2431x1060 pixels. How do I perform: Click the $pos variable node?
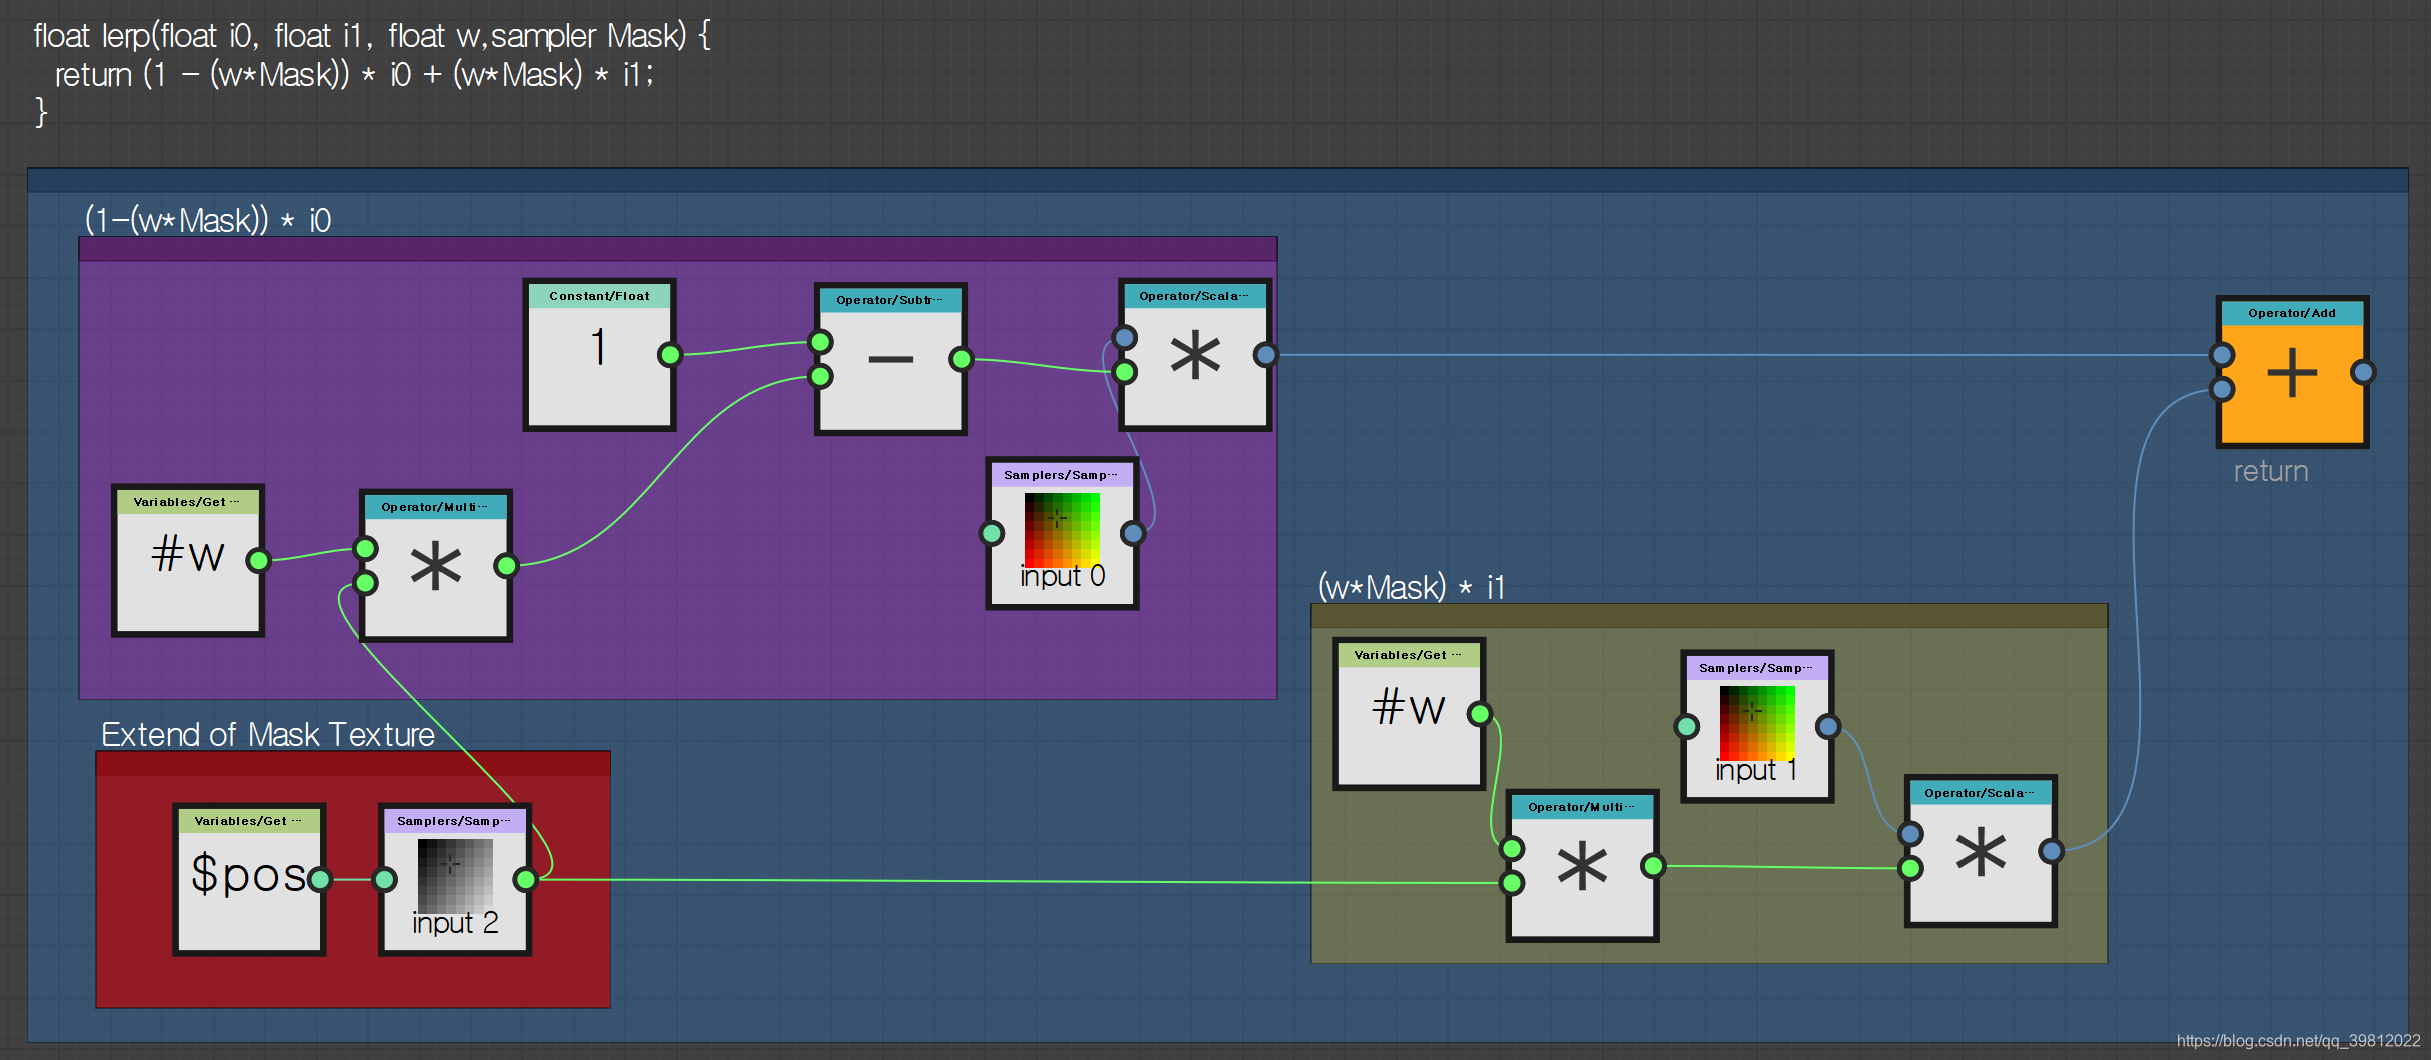[x=249, y=880]
